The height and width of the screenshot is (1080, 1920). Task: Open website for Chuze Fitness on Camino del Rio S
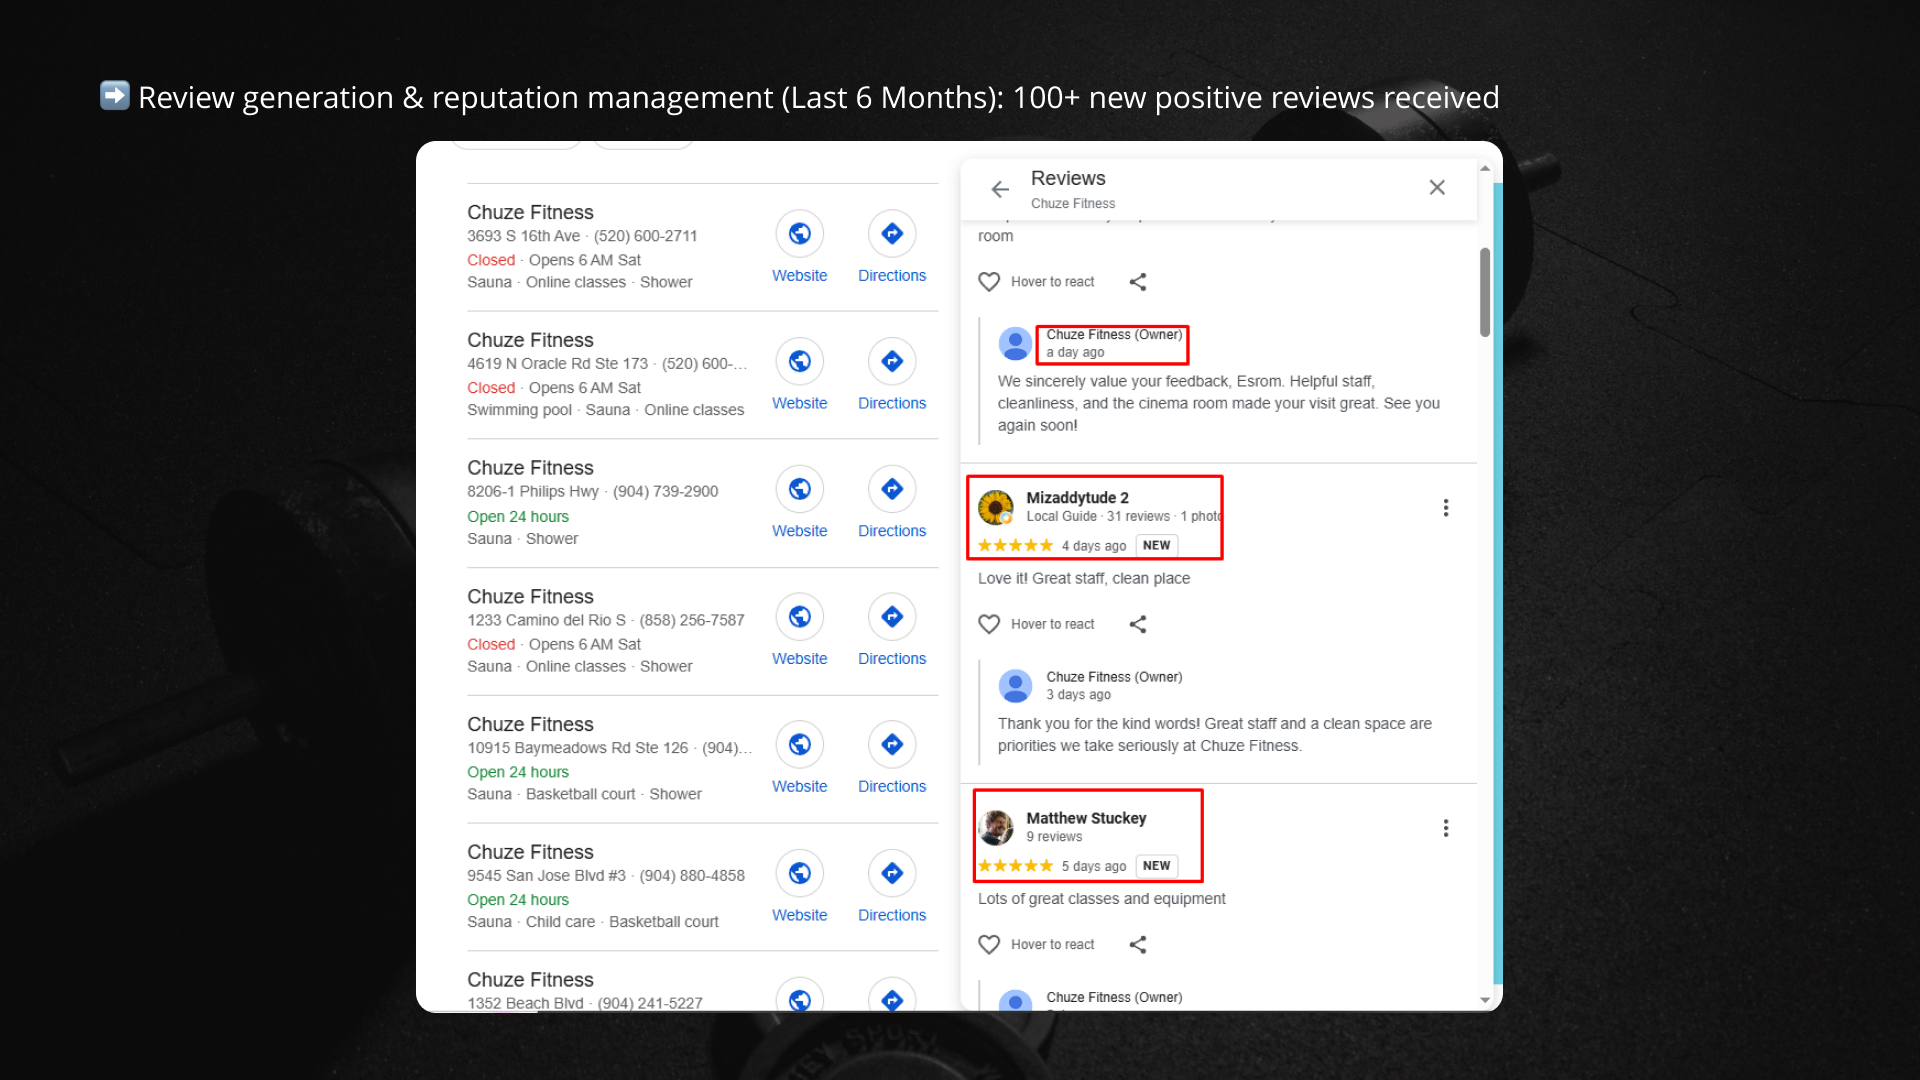[x=800, y=617]
